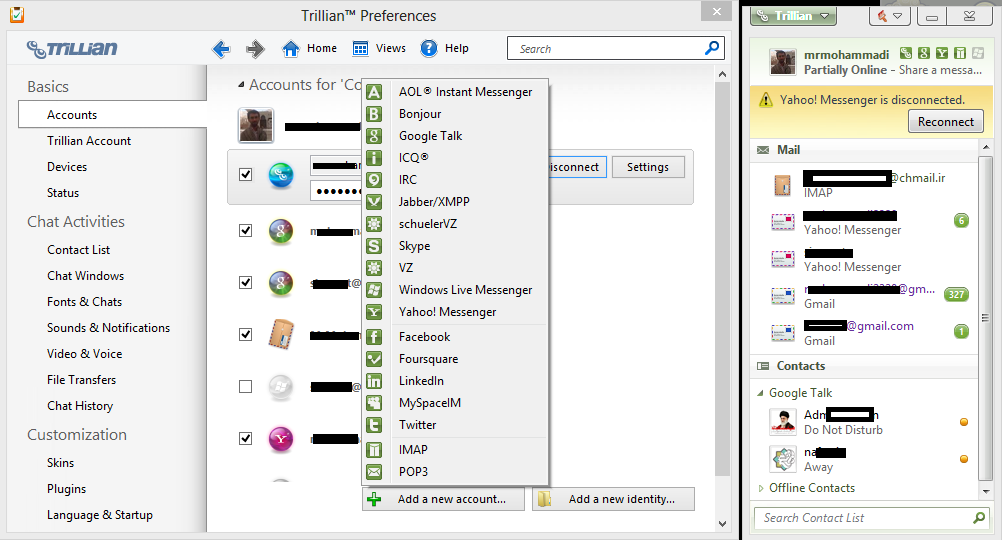Open the Trillian main menu dropdown
Screen dimensions: 1002x543
click(794, 16)
